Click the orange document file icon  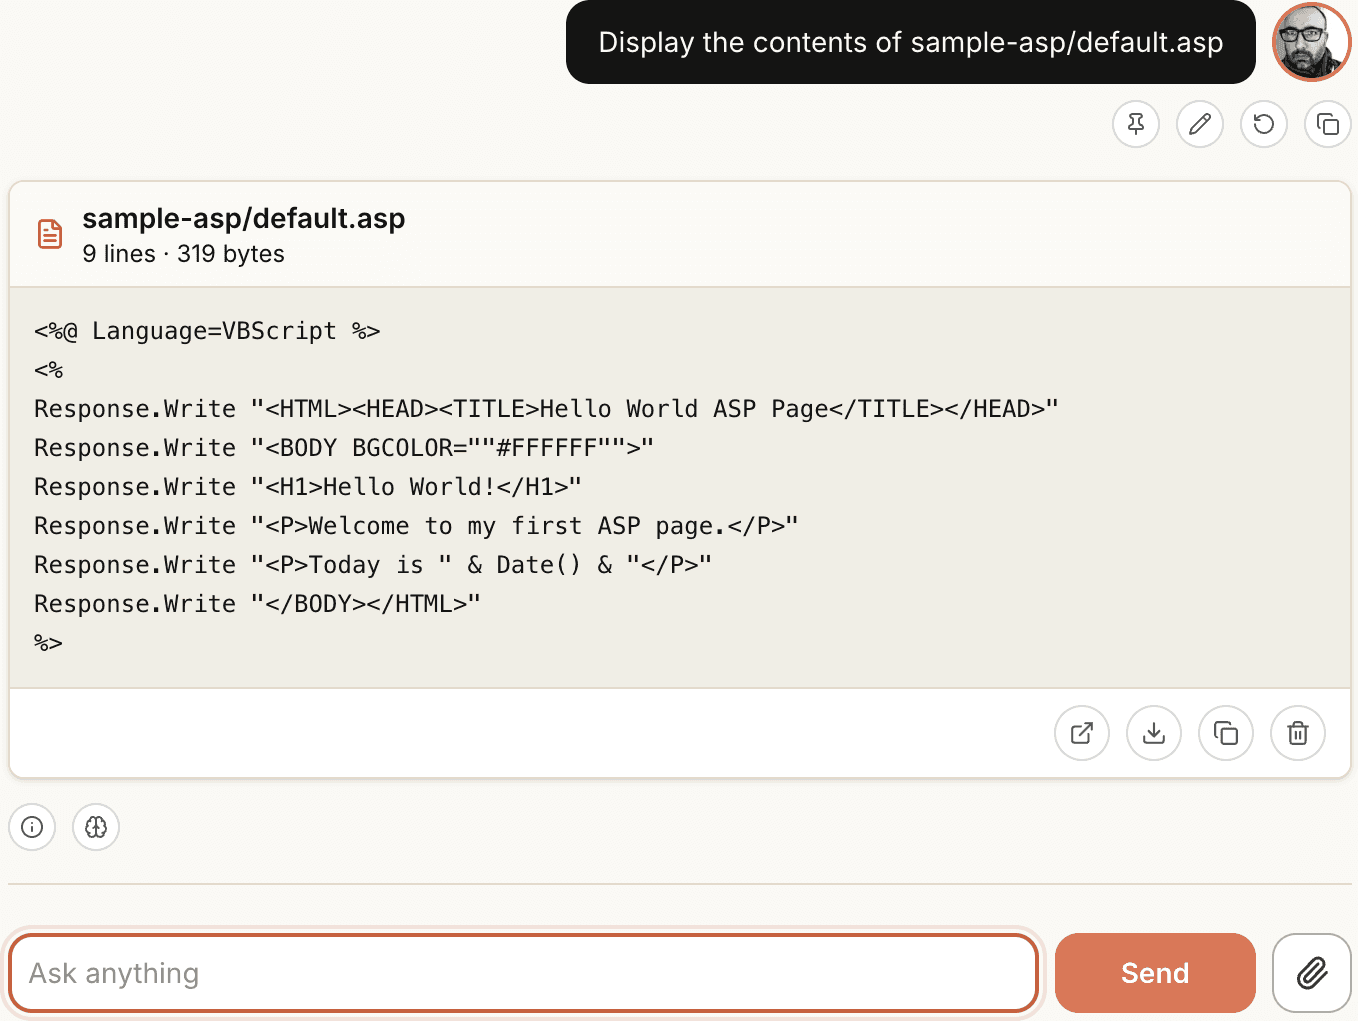pos(50,234)
